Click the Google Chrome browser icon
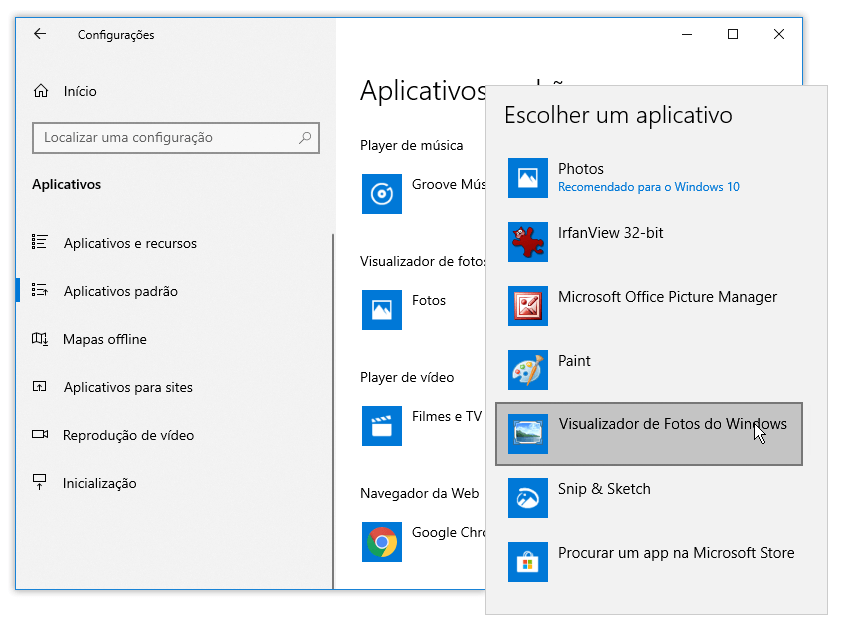845x623 pixels. click(x=381, y=542)
